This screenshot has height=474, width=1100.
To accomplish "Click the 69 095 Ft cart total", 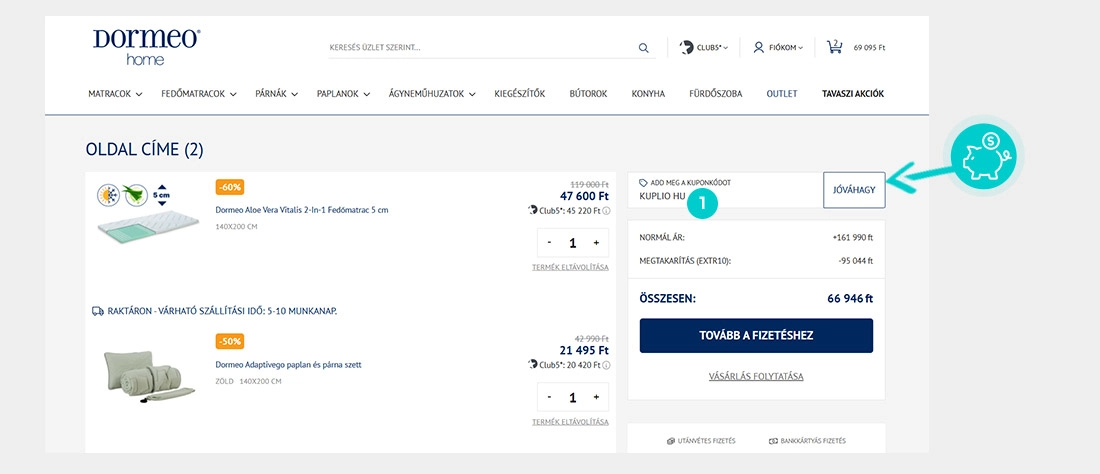I will (869, 48).
